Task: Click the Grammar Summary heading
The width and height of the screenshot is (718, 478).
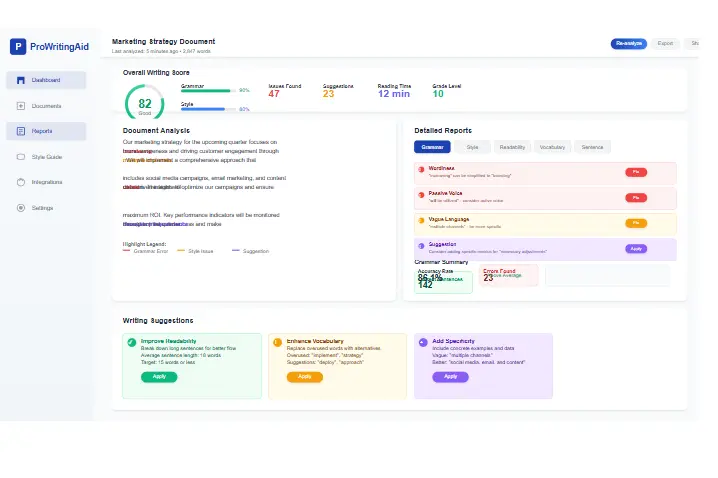Action: point(441,262)
